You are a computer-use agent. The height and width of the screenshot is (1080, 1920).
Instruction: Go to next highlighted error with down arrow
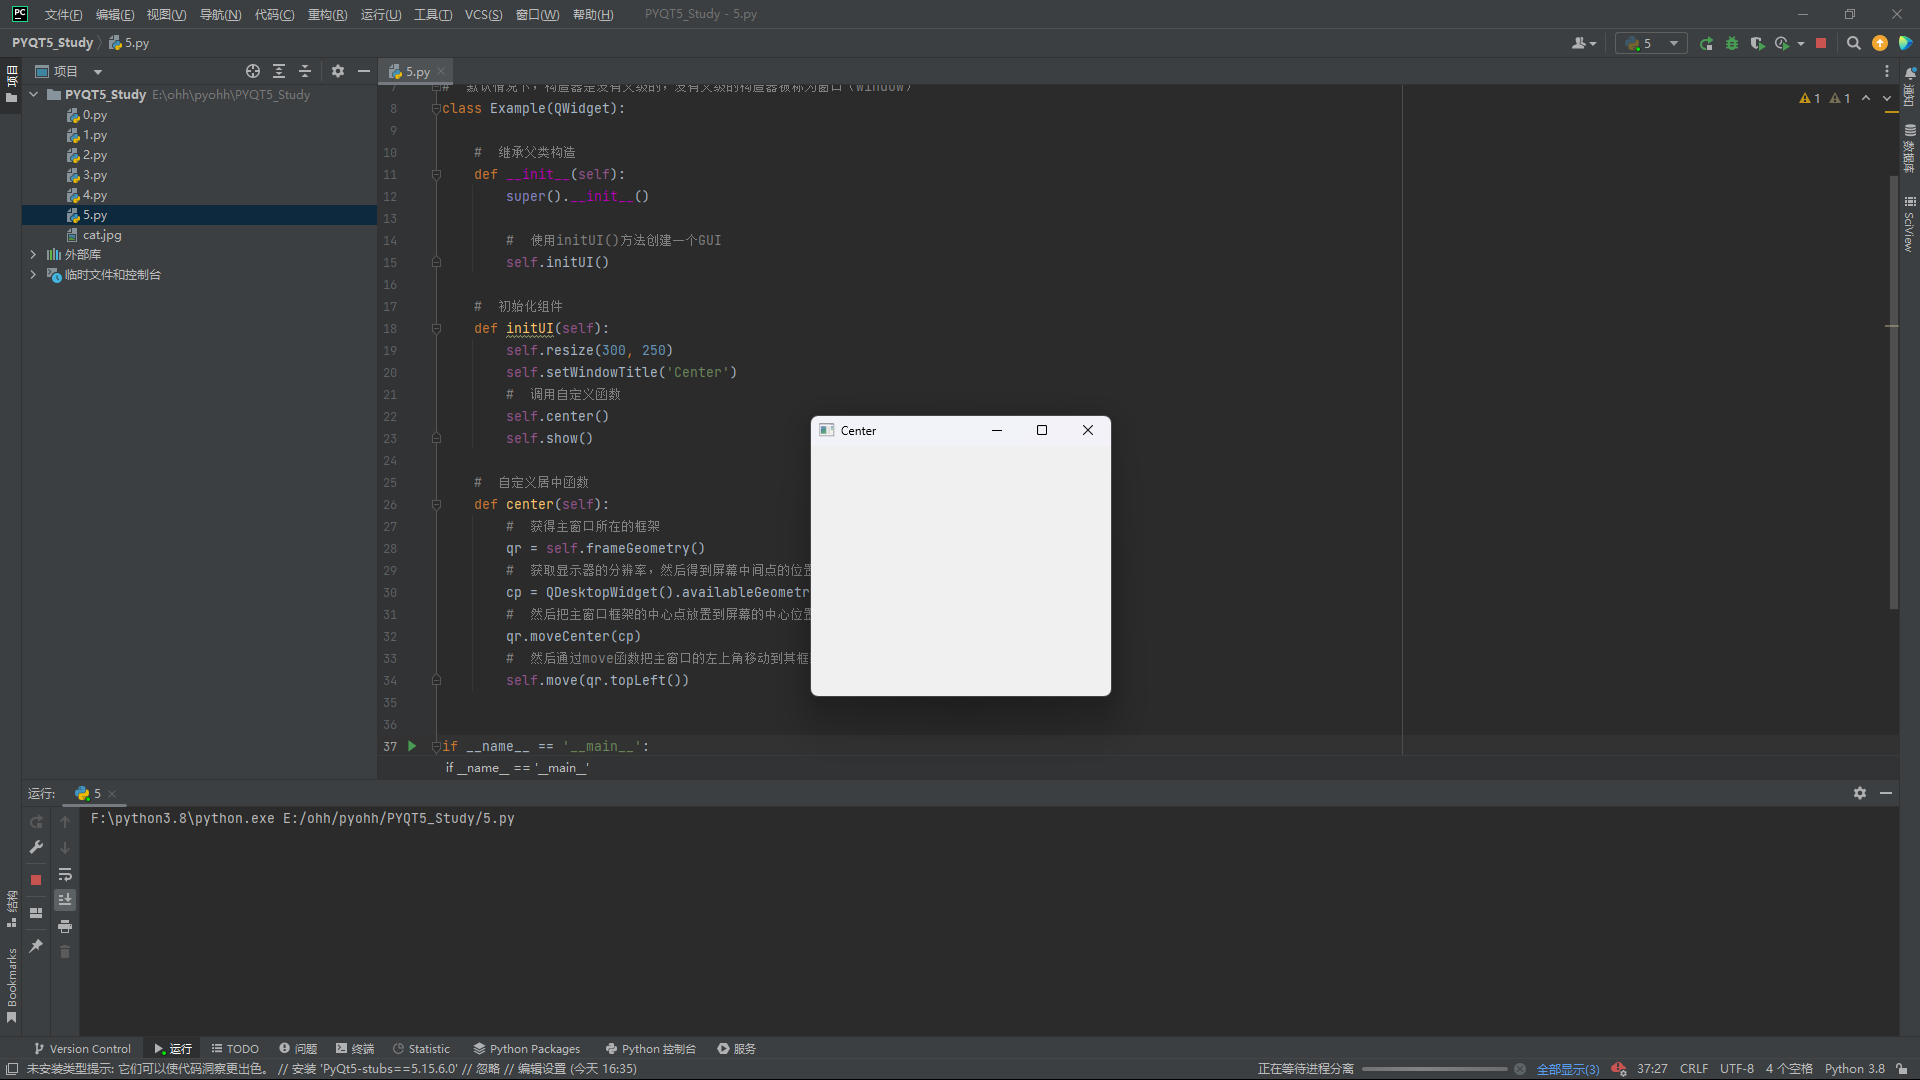tap(1887, 98)
